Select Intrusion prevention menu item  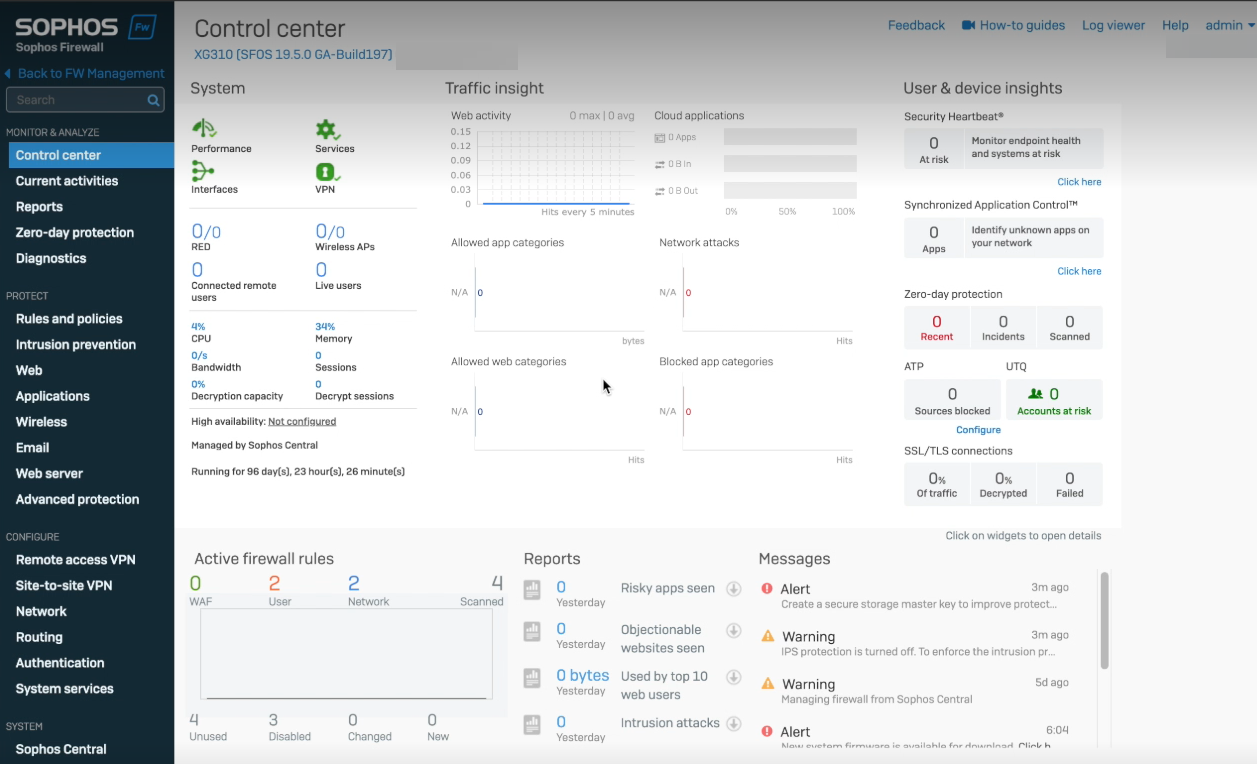pos(76,345)
